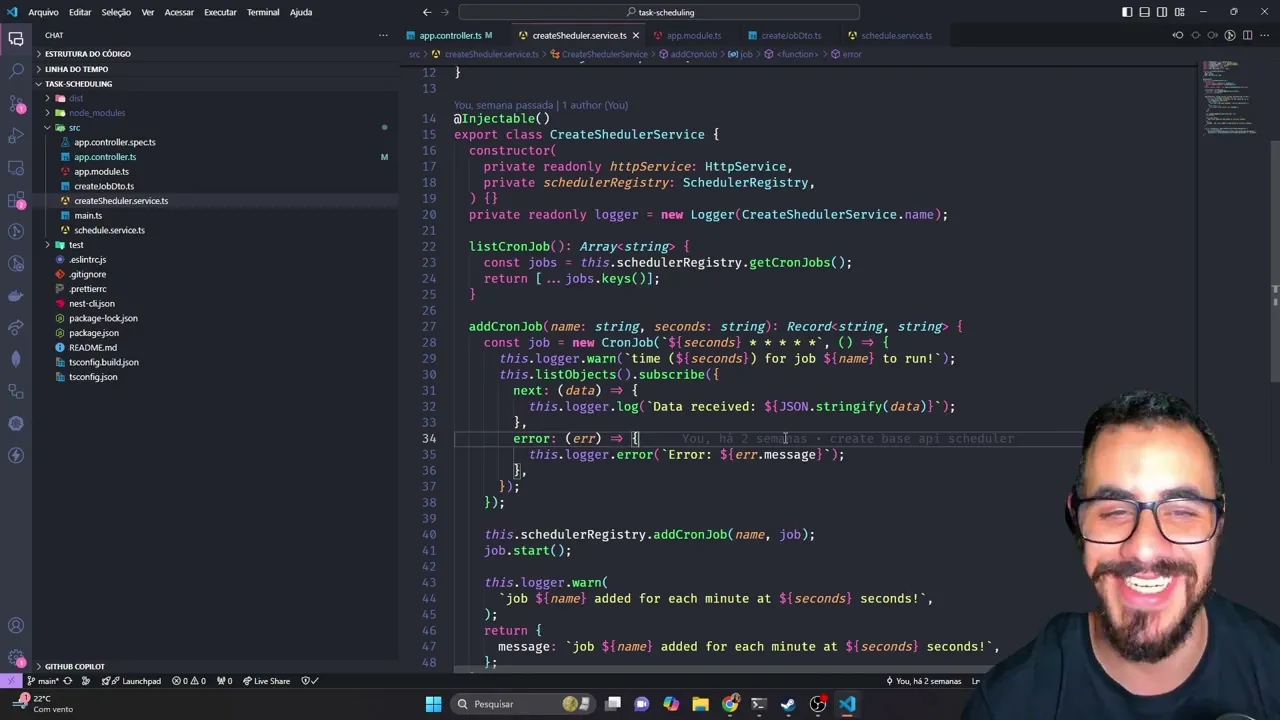Open Extensions view in activity bar
This screenshot has width=1280, height=720.
[x=16, y=199]
